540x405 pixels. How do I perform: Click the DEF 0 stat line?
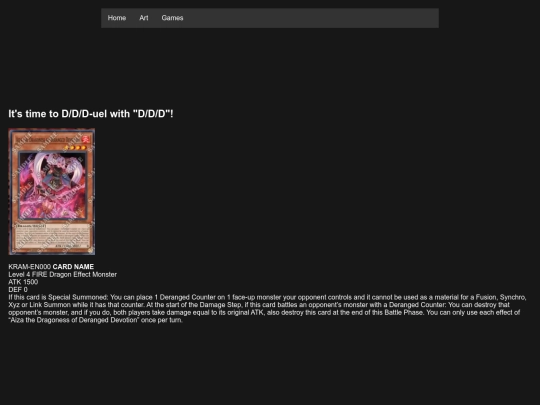coord(18,289)
